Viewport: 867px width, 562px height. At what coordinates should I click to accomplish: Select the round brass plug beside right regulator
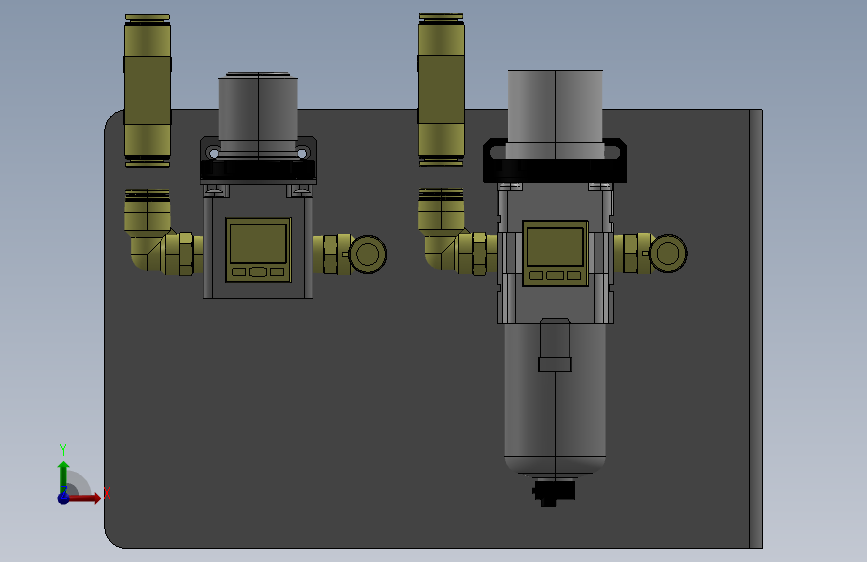coord(668,253)
